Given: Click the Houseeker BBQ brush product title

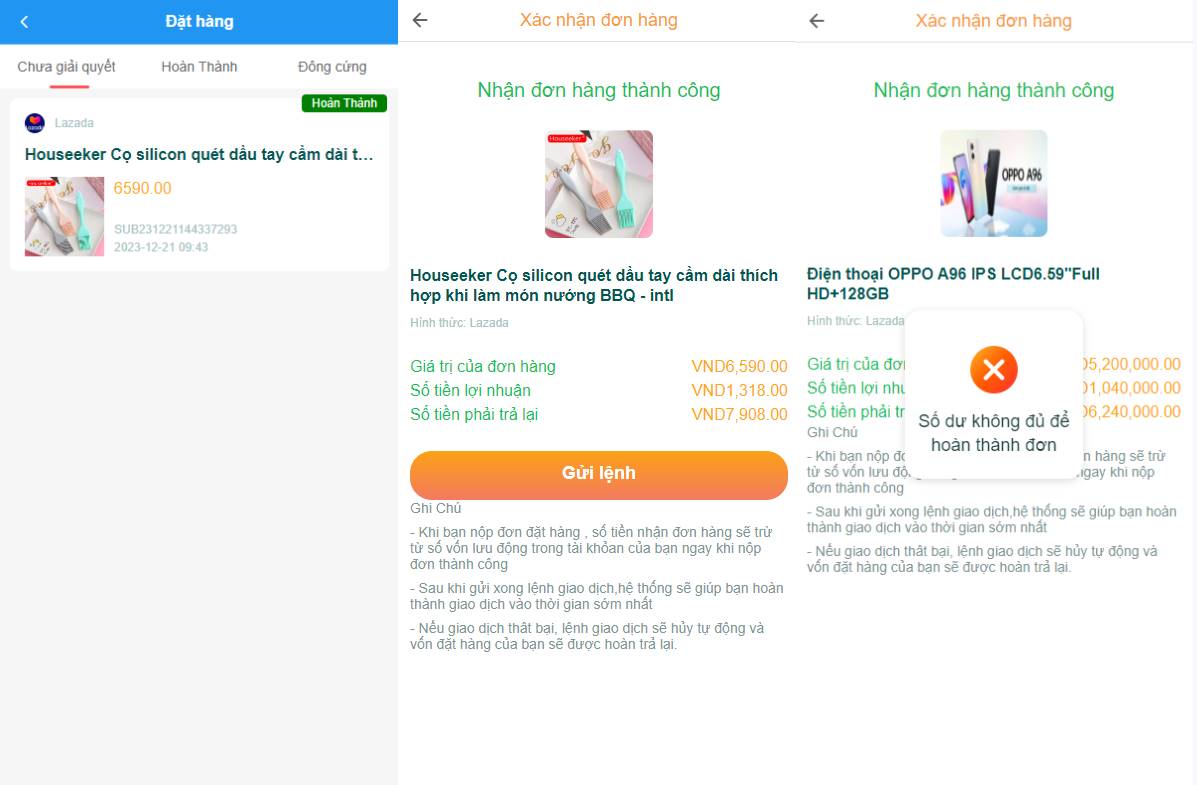Looking at the screenshot, I should (594, 285).
